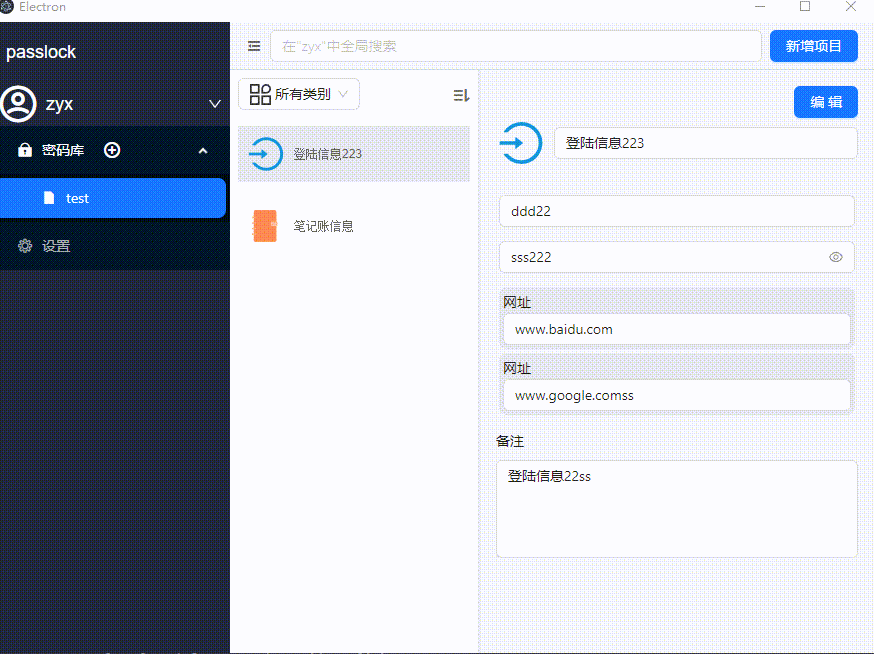
Task: Click the sort order icon above item list
Action: [461, 95]
